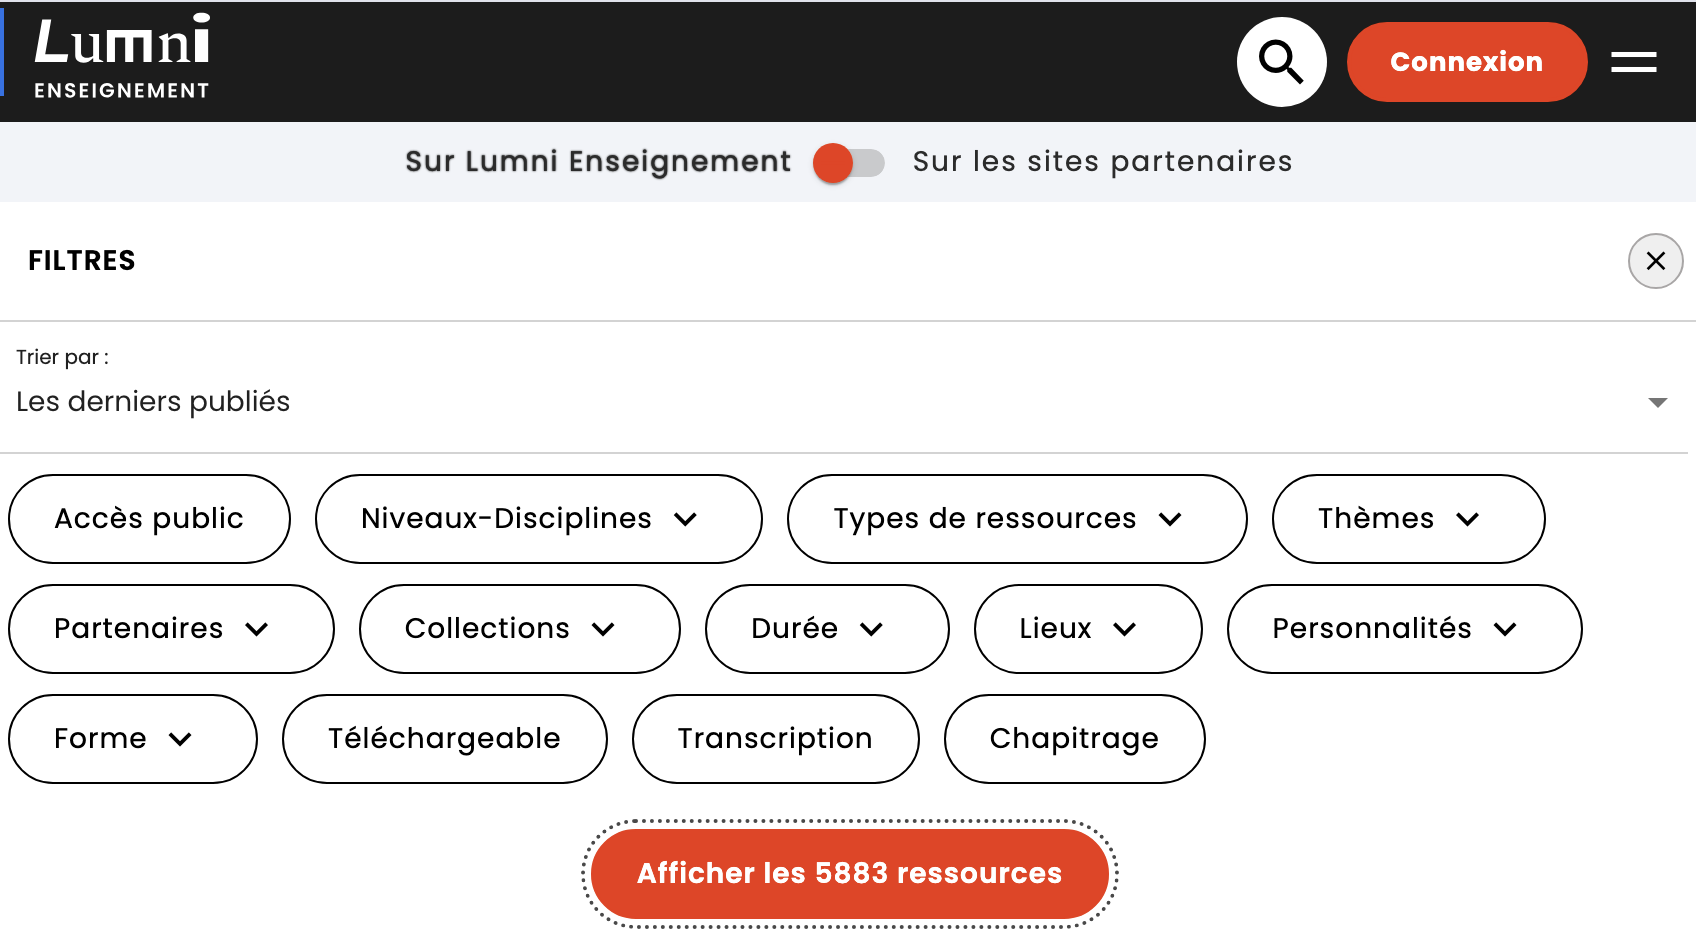Click Afficher les 5883 ressources

point(849,873)
